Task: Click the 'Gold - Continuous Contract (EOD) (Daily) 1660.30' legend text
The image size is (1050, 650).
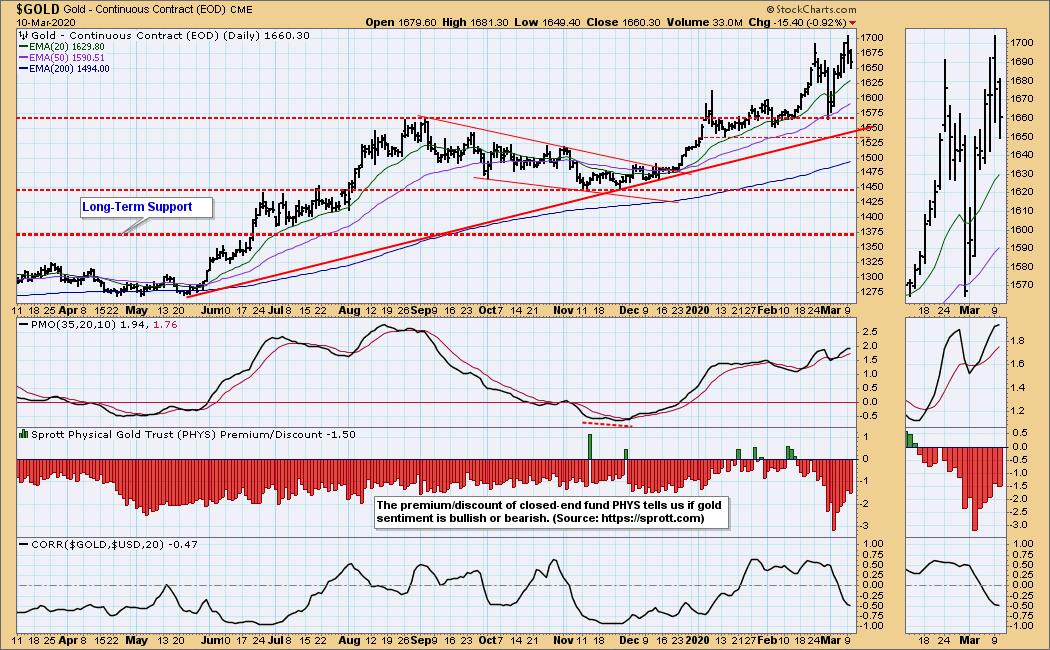Action: (170, 35)
